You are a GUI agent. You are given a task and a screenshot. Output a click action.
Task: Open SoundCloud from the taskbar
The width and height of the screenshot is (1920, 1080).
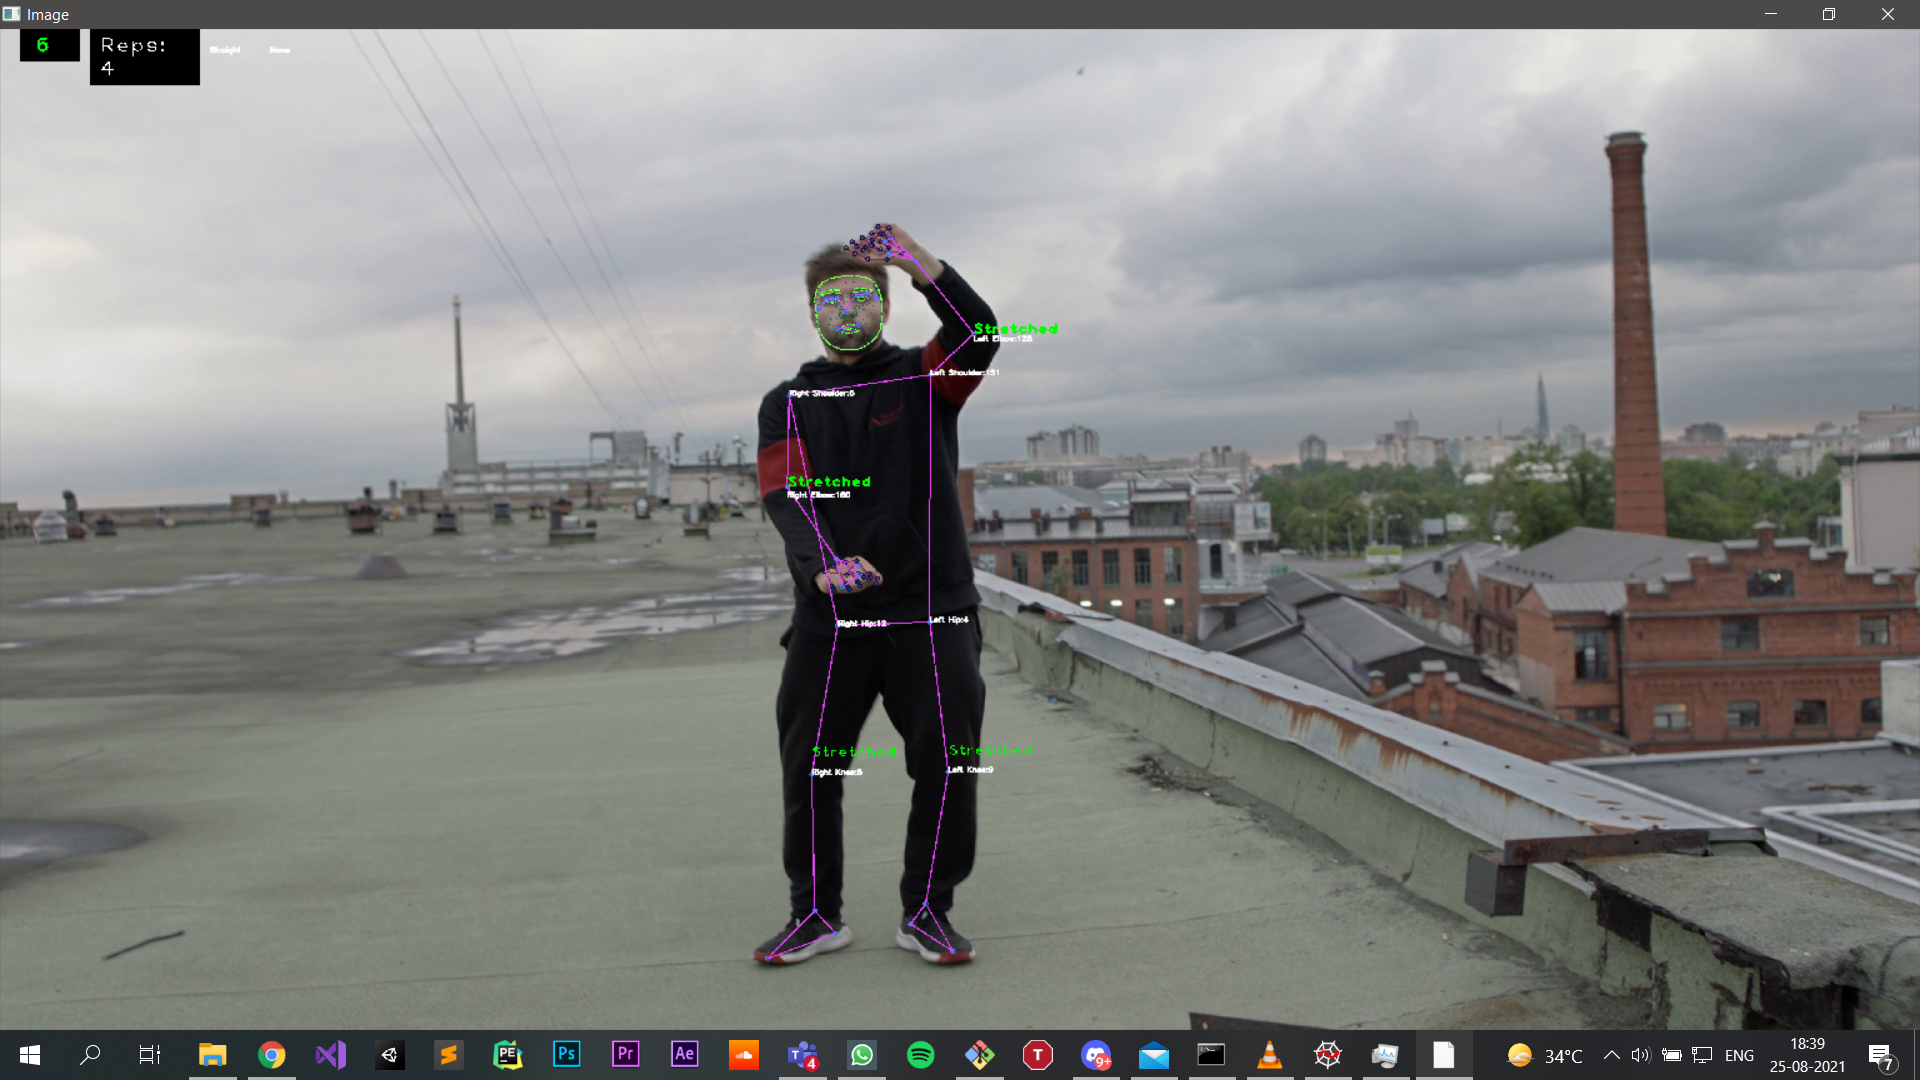pyautogui.click(x=743, y=1055)
